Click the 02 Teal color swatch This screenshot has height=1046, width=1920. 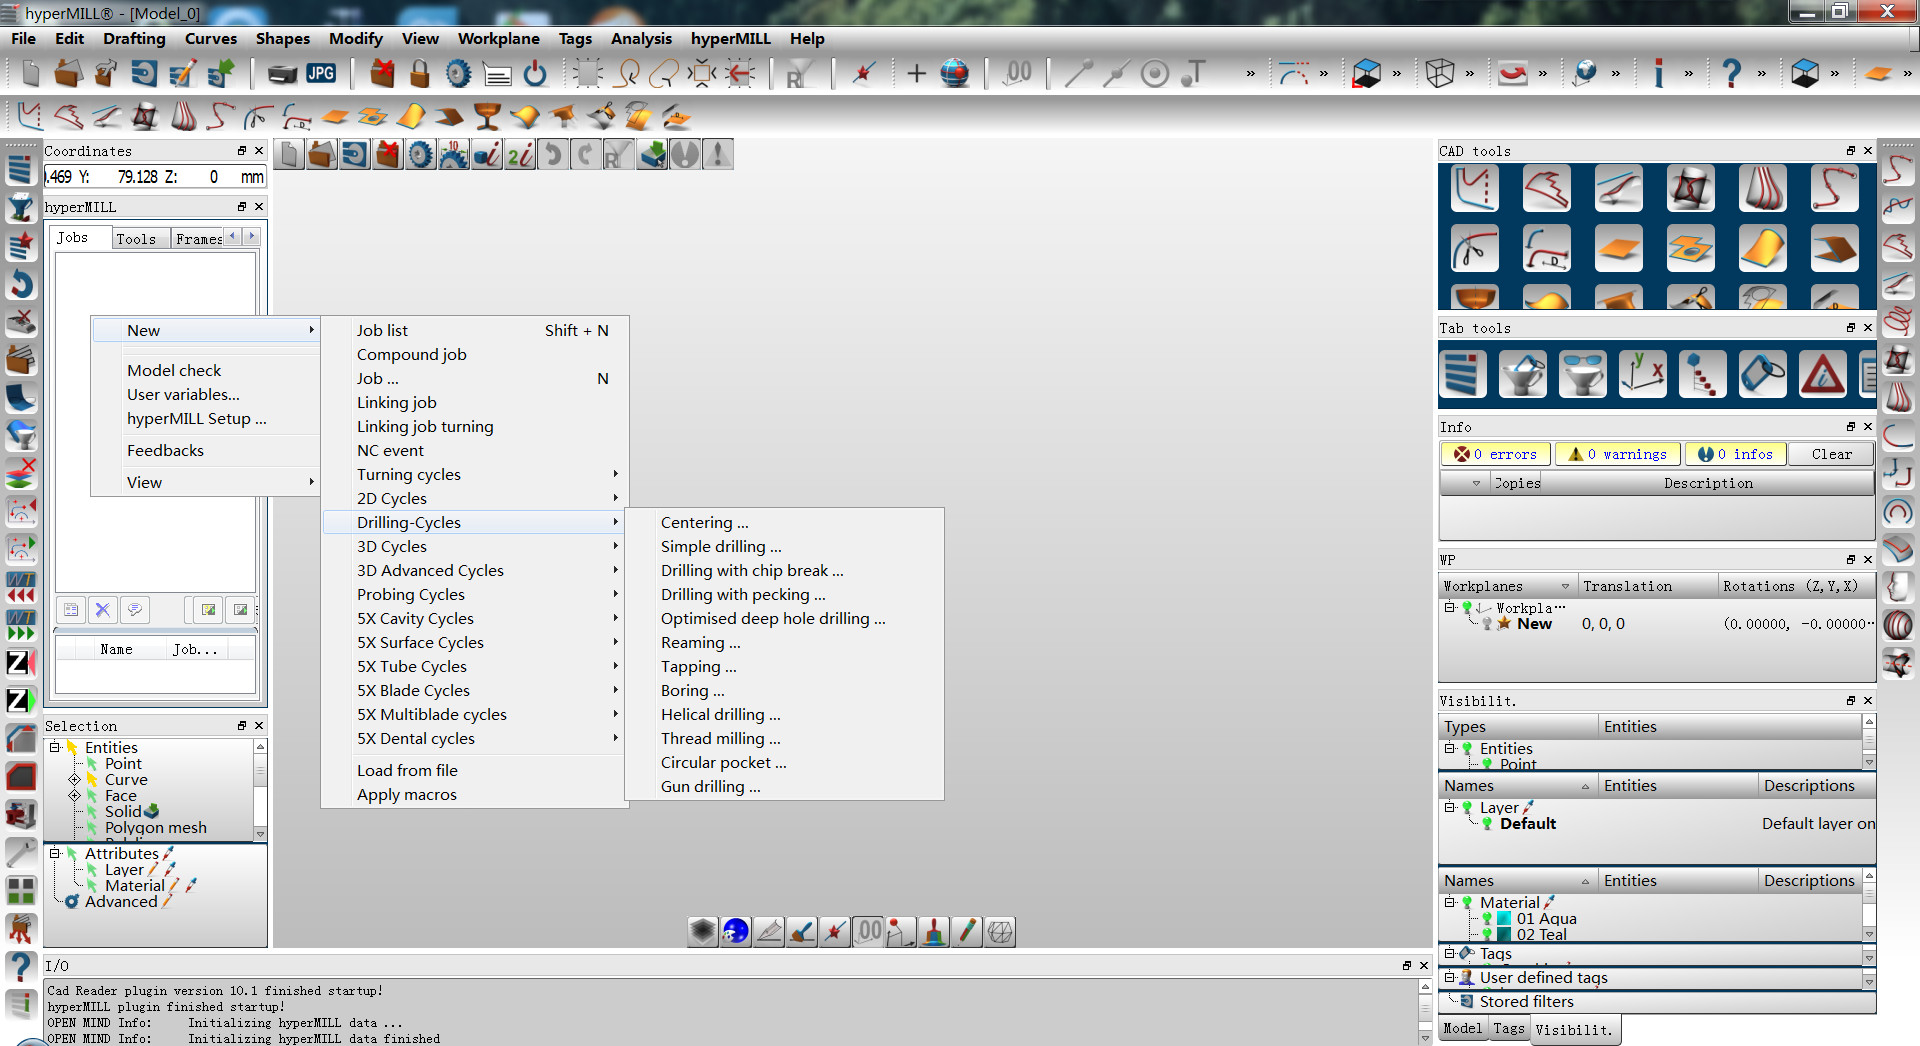[x=1504, y=934]
